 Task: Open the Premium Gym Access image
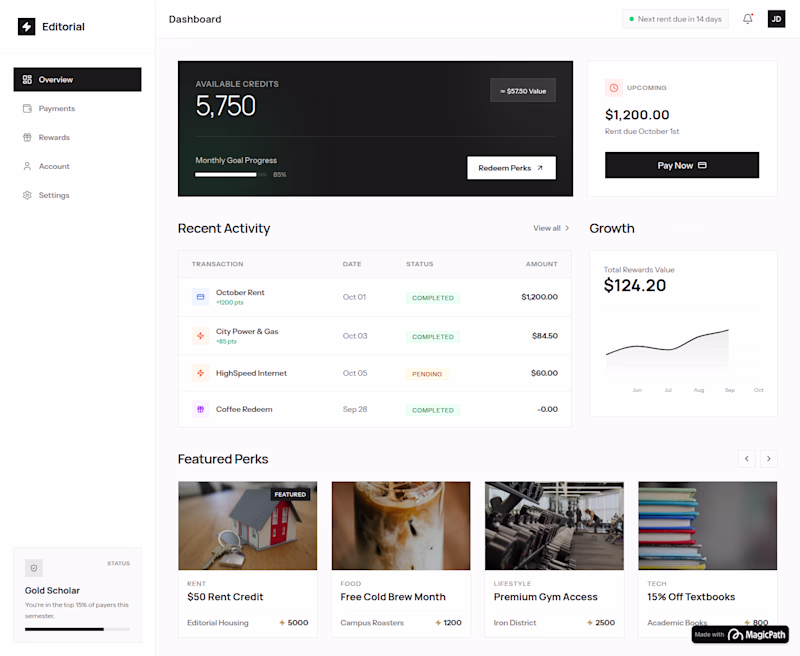point(554,525)
